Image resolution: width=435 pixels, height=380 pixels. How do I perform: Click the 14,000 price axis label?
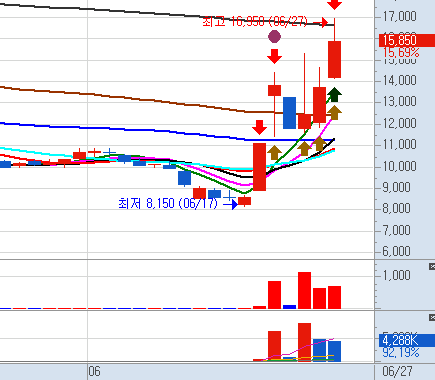tap(400, 80)
